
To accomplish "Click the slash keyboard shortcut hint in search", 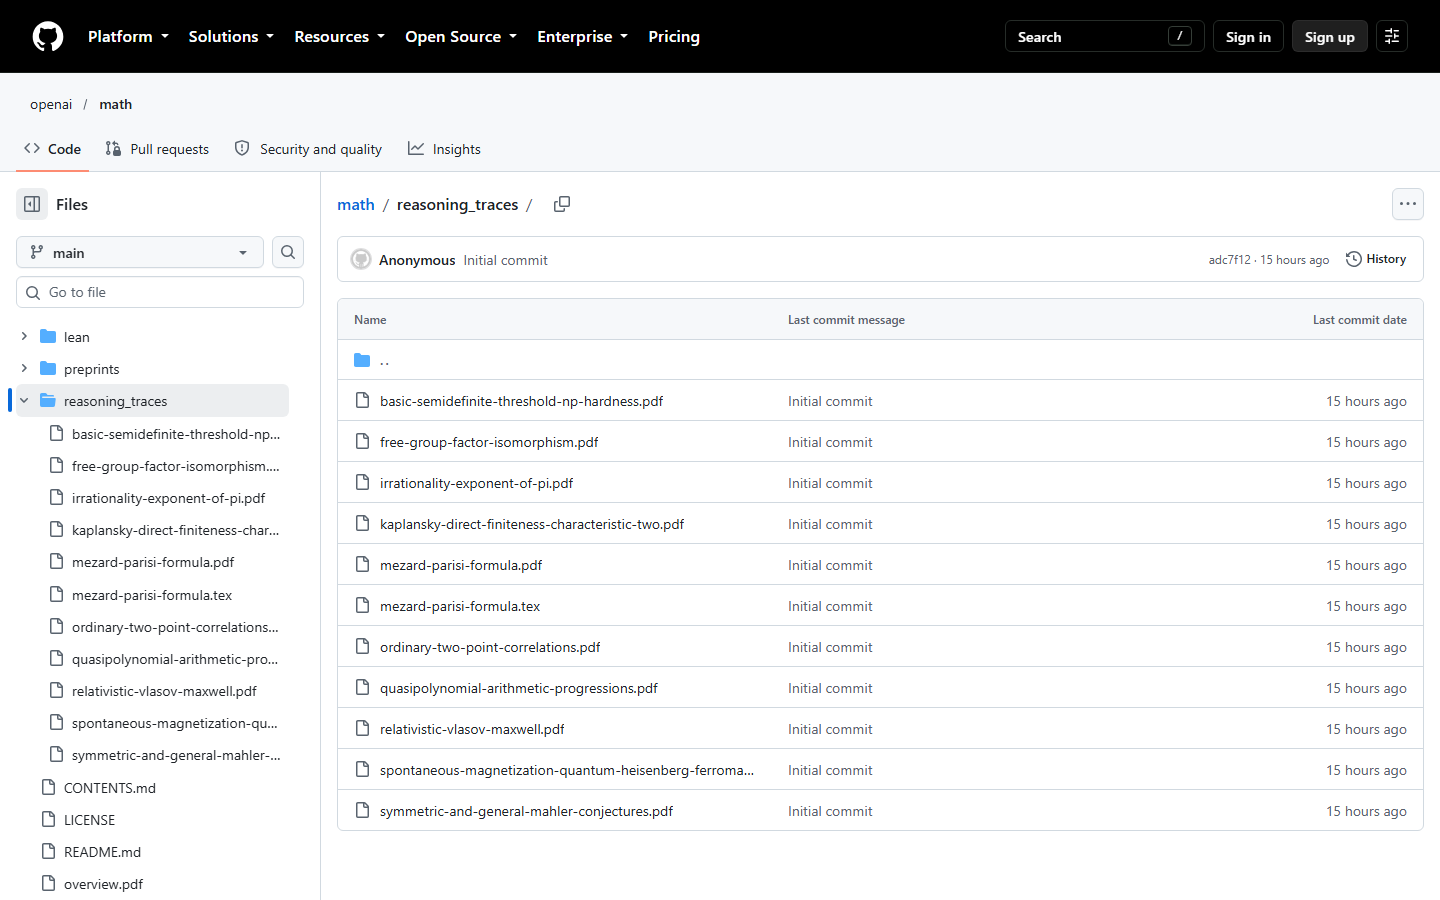I will click(1180, 36).
